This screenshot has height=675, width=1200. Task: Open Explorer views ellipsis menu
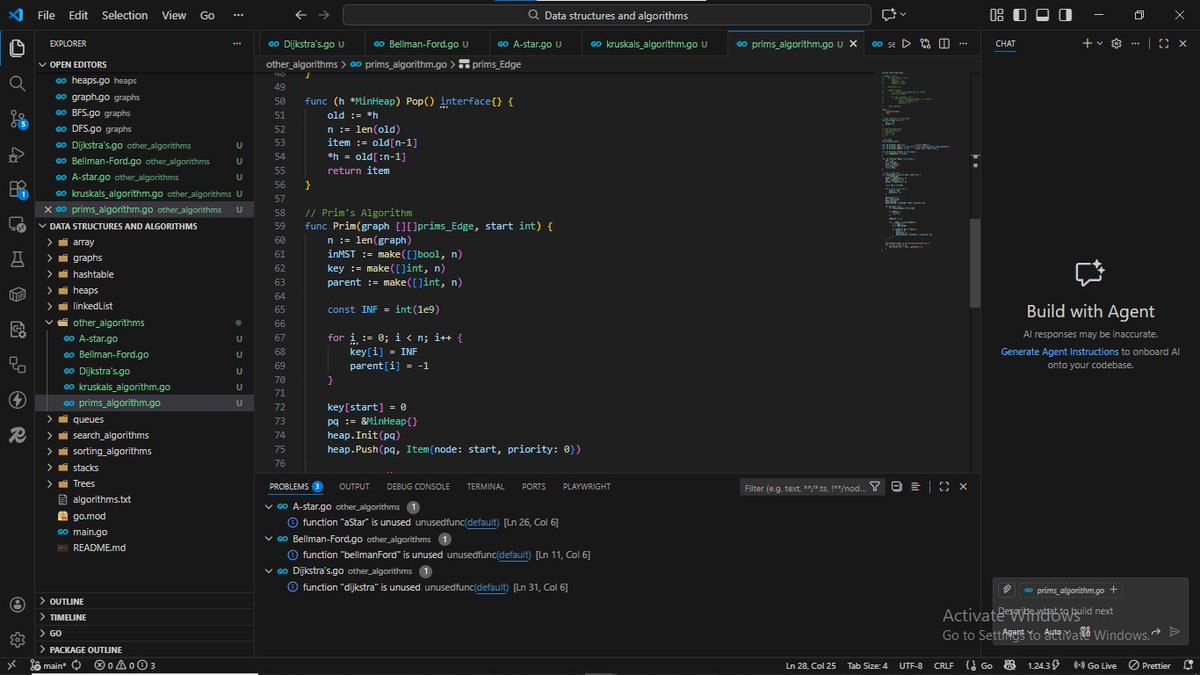click(x=237, y=44)
